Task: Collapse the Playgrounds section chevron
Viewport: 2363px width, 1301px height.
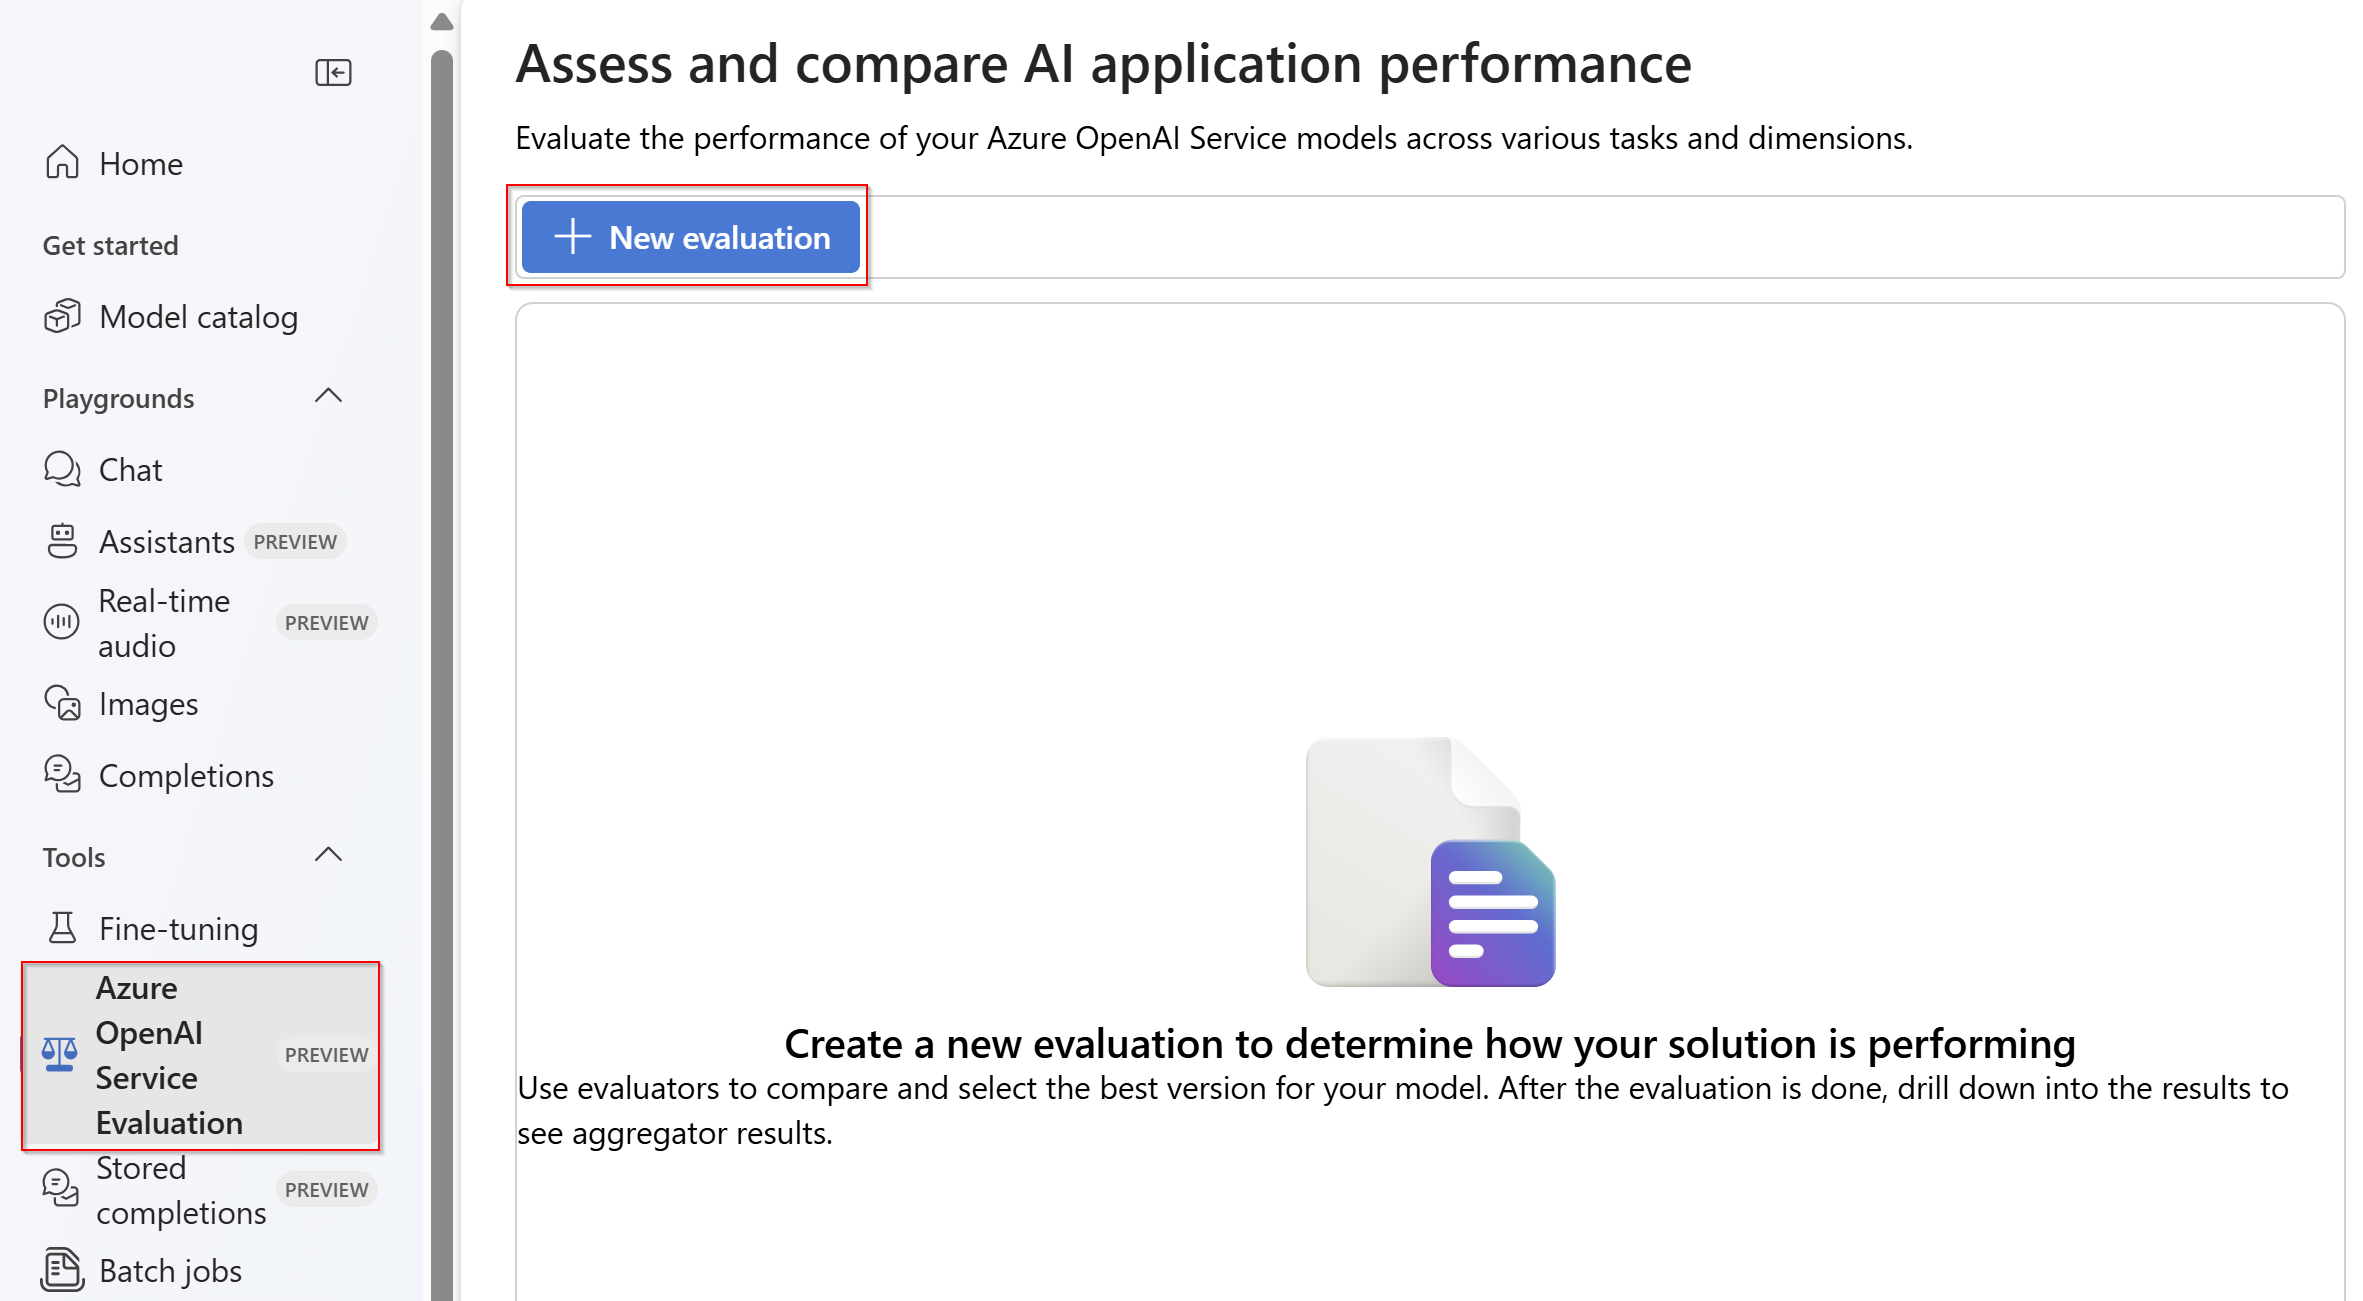Action: (x=328, y=397)
